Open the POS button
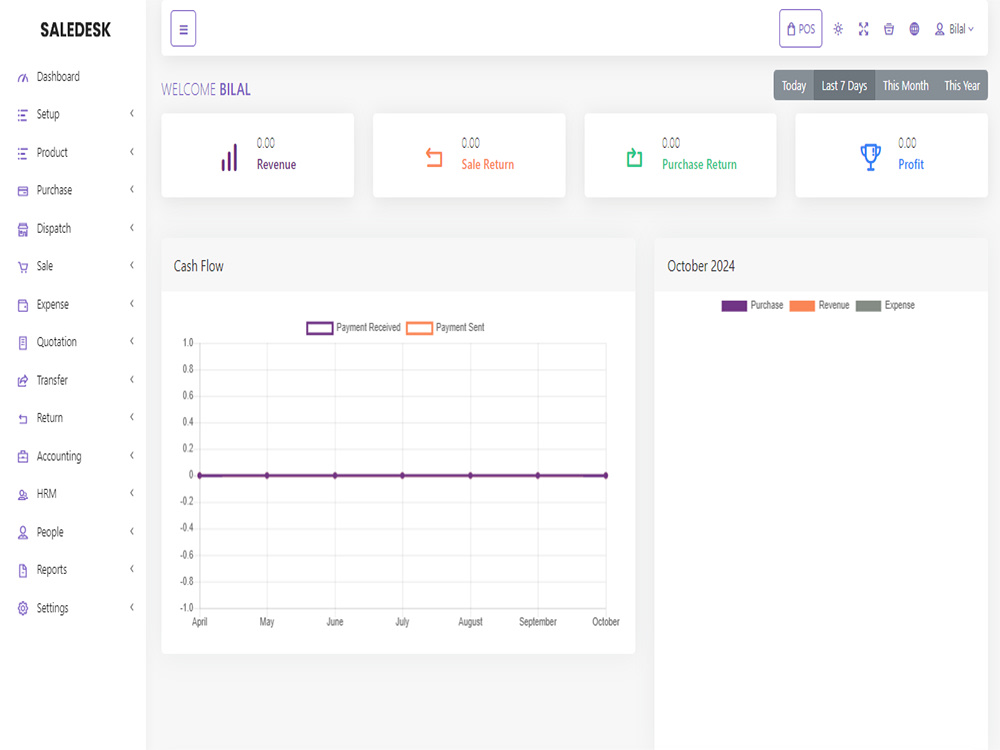 point(800,29)
